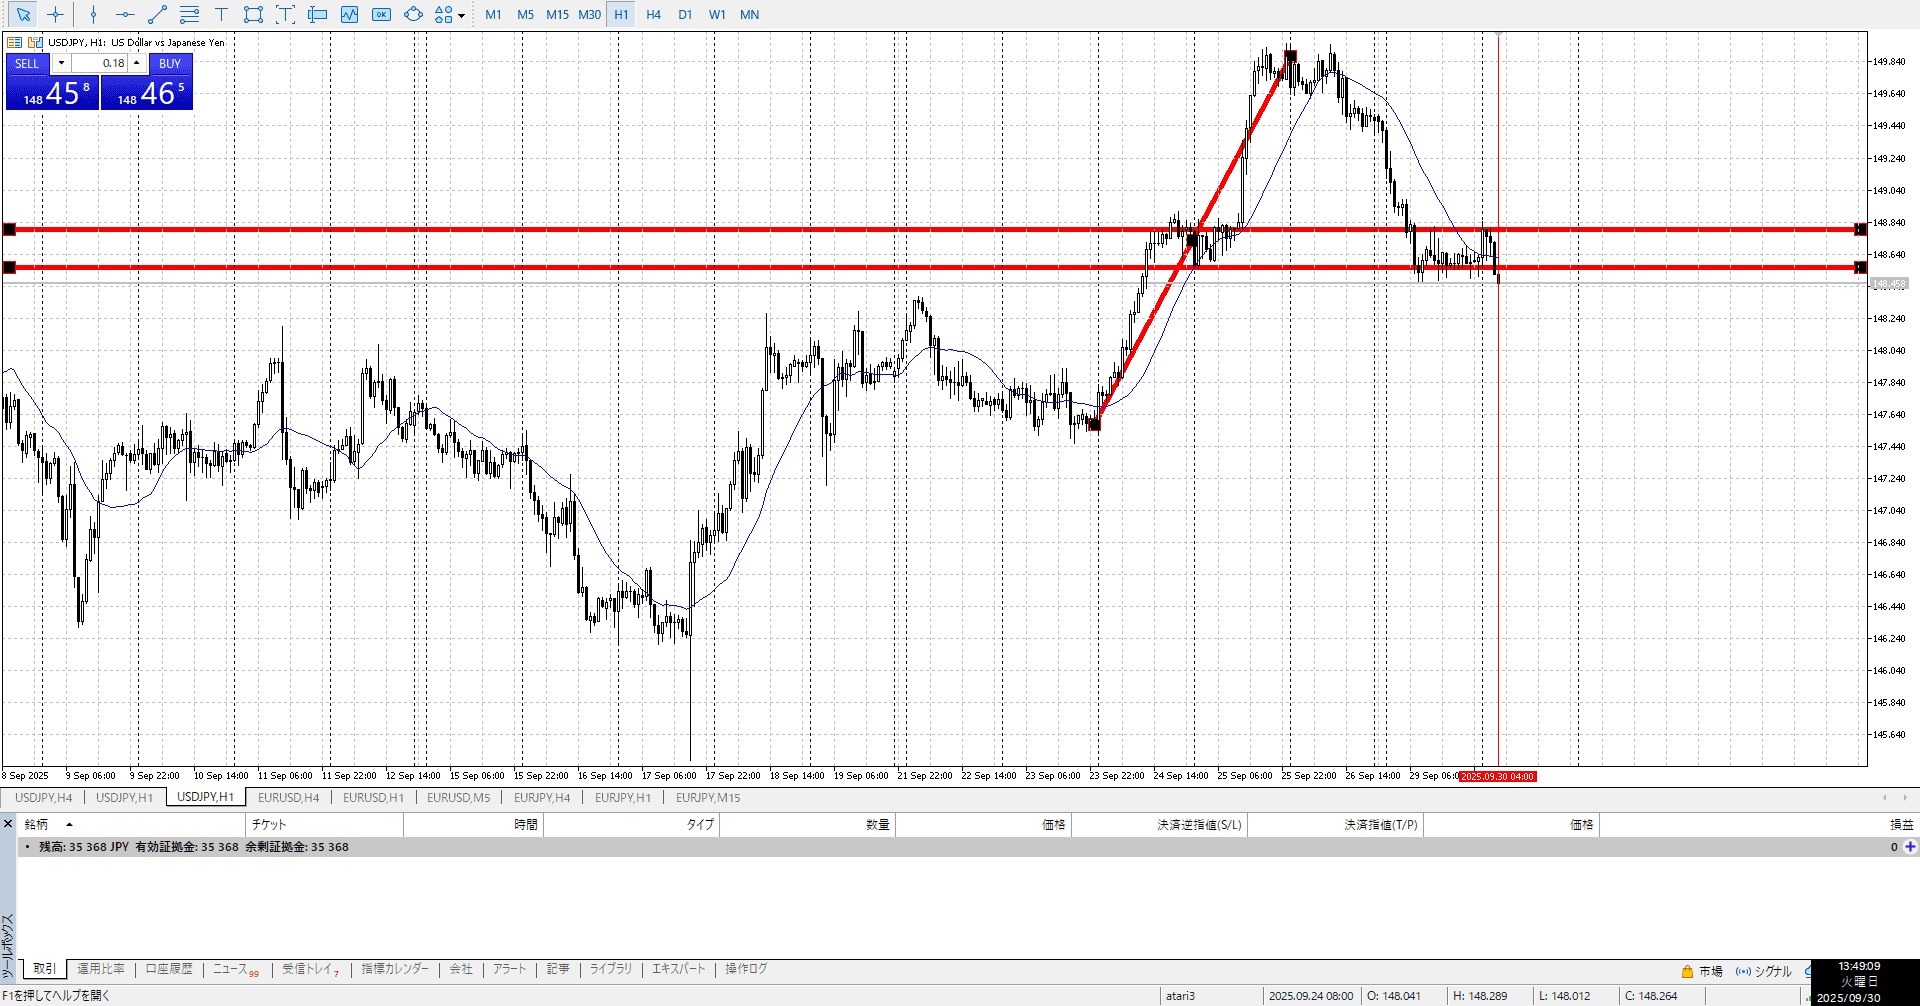1920x1006 pixels.
Task: Set chart timeframe to H4
Action: coord(653,15)
